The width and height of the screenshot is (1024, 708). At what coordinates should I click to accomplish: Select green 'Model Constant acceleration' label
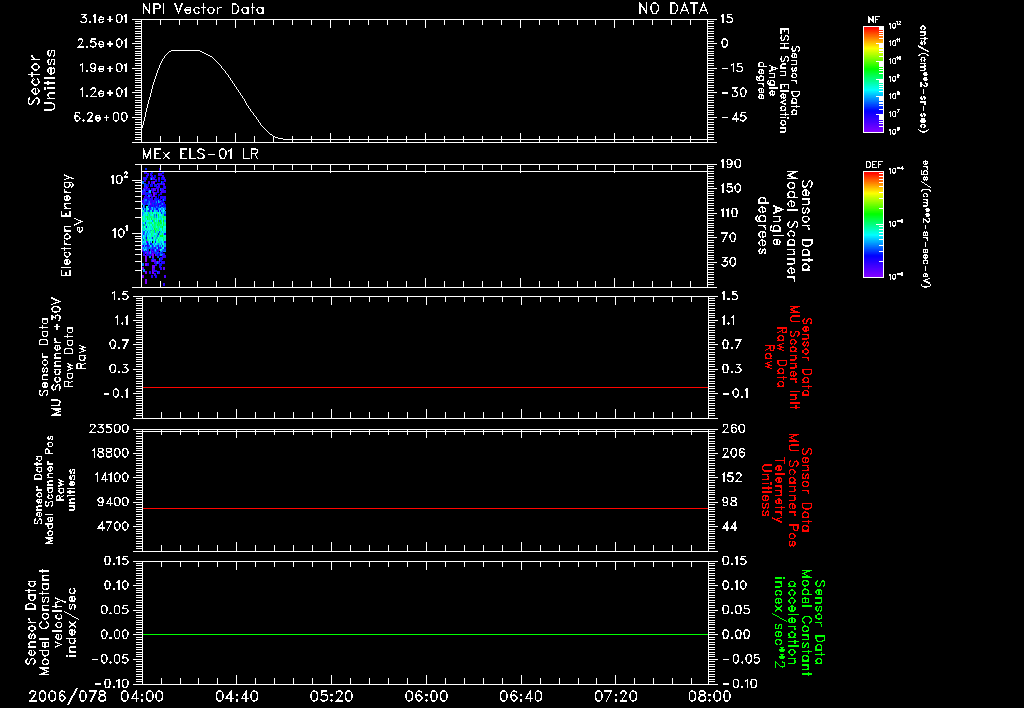[799, 623]
